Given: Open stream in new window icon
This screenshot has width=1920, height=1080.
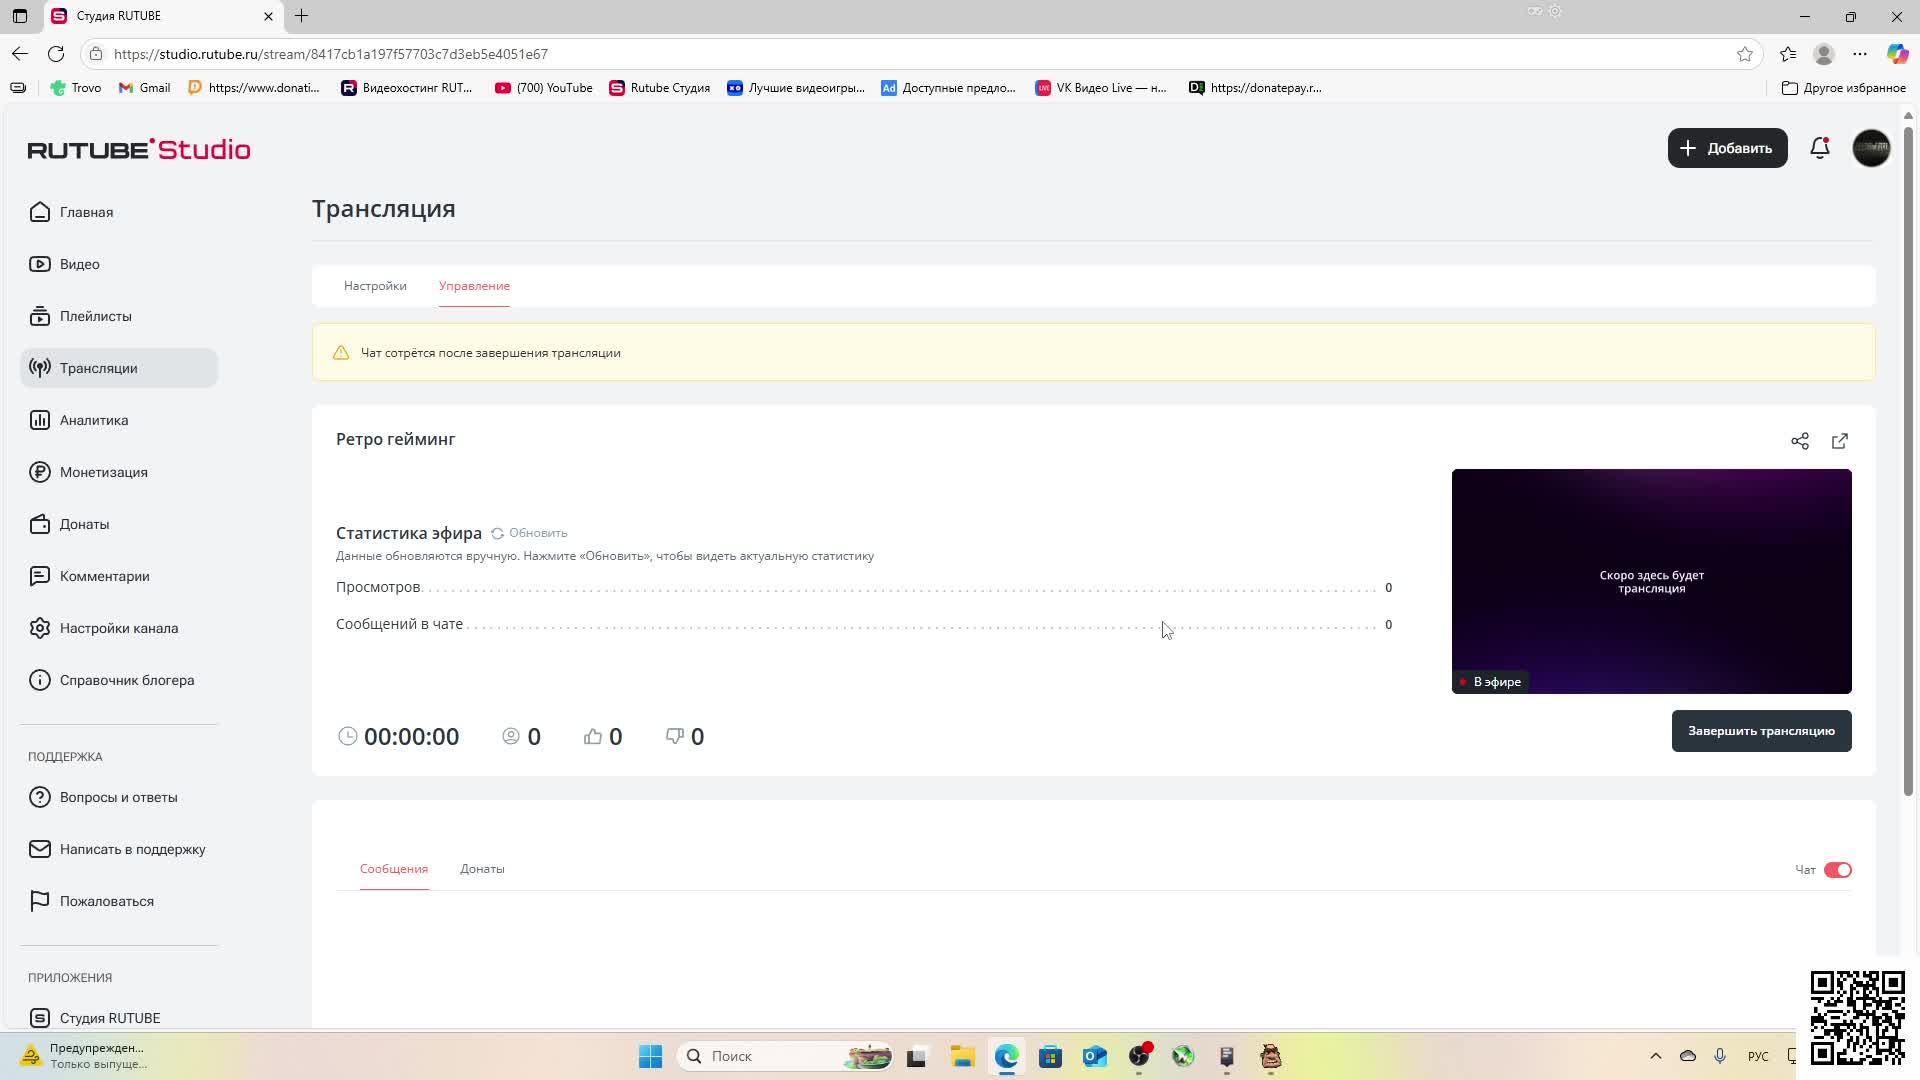Looking at the screenshot, I should click(x=1840, y=441).
